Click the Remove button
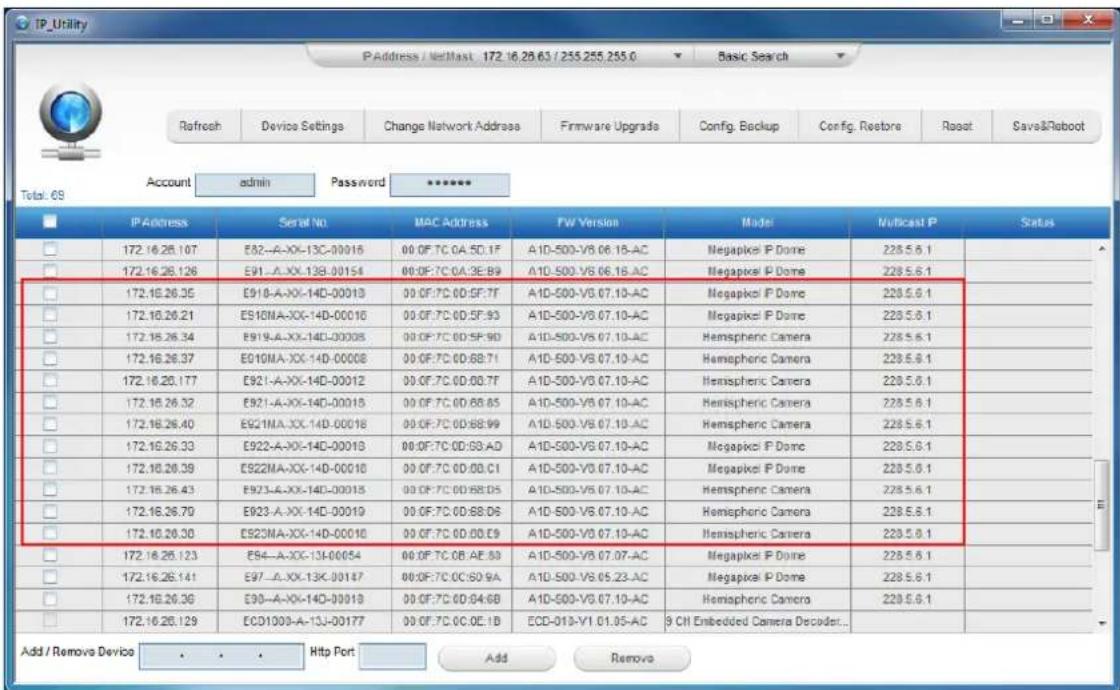Viewport: 1120px width, 690px height. [x=632, y=658]
